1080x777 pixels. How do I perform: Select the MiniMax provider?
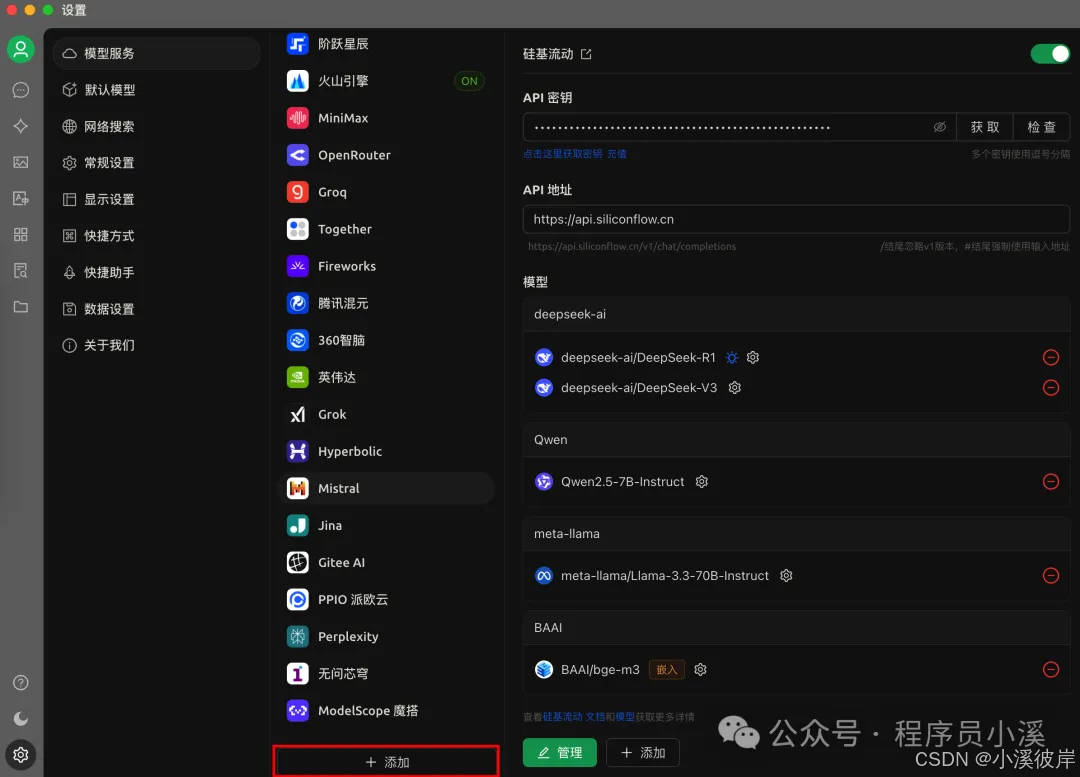click(x=386, y=118)
